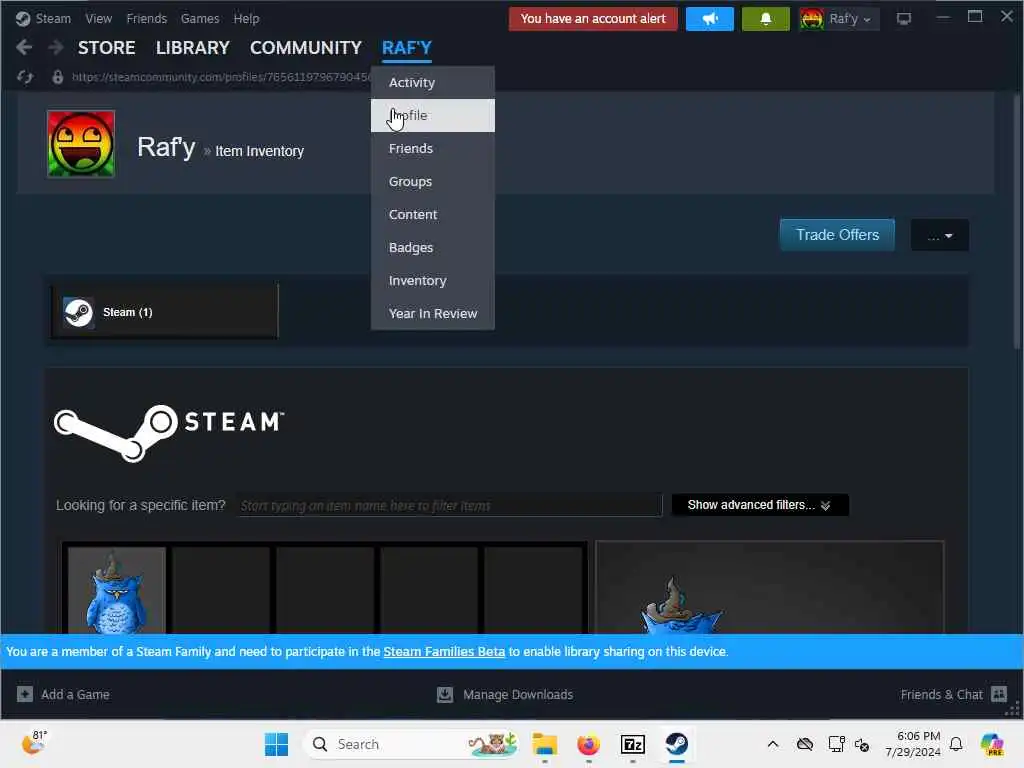
Task: Click the Add a Game plus icon
Action: (25, 694)
